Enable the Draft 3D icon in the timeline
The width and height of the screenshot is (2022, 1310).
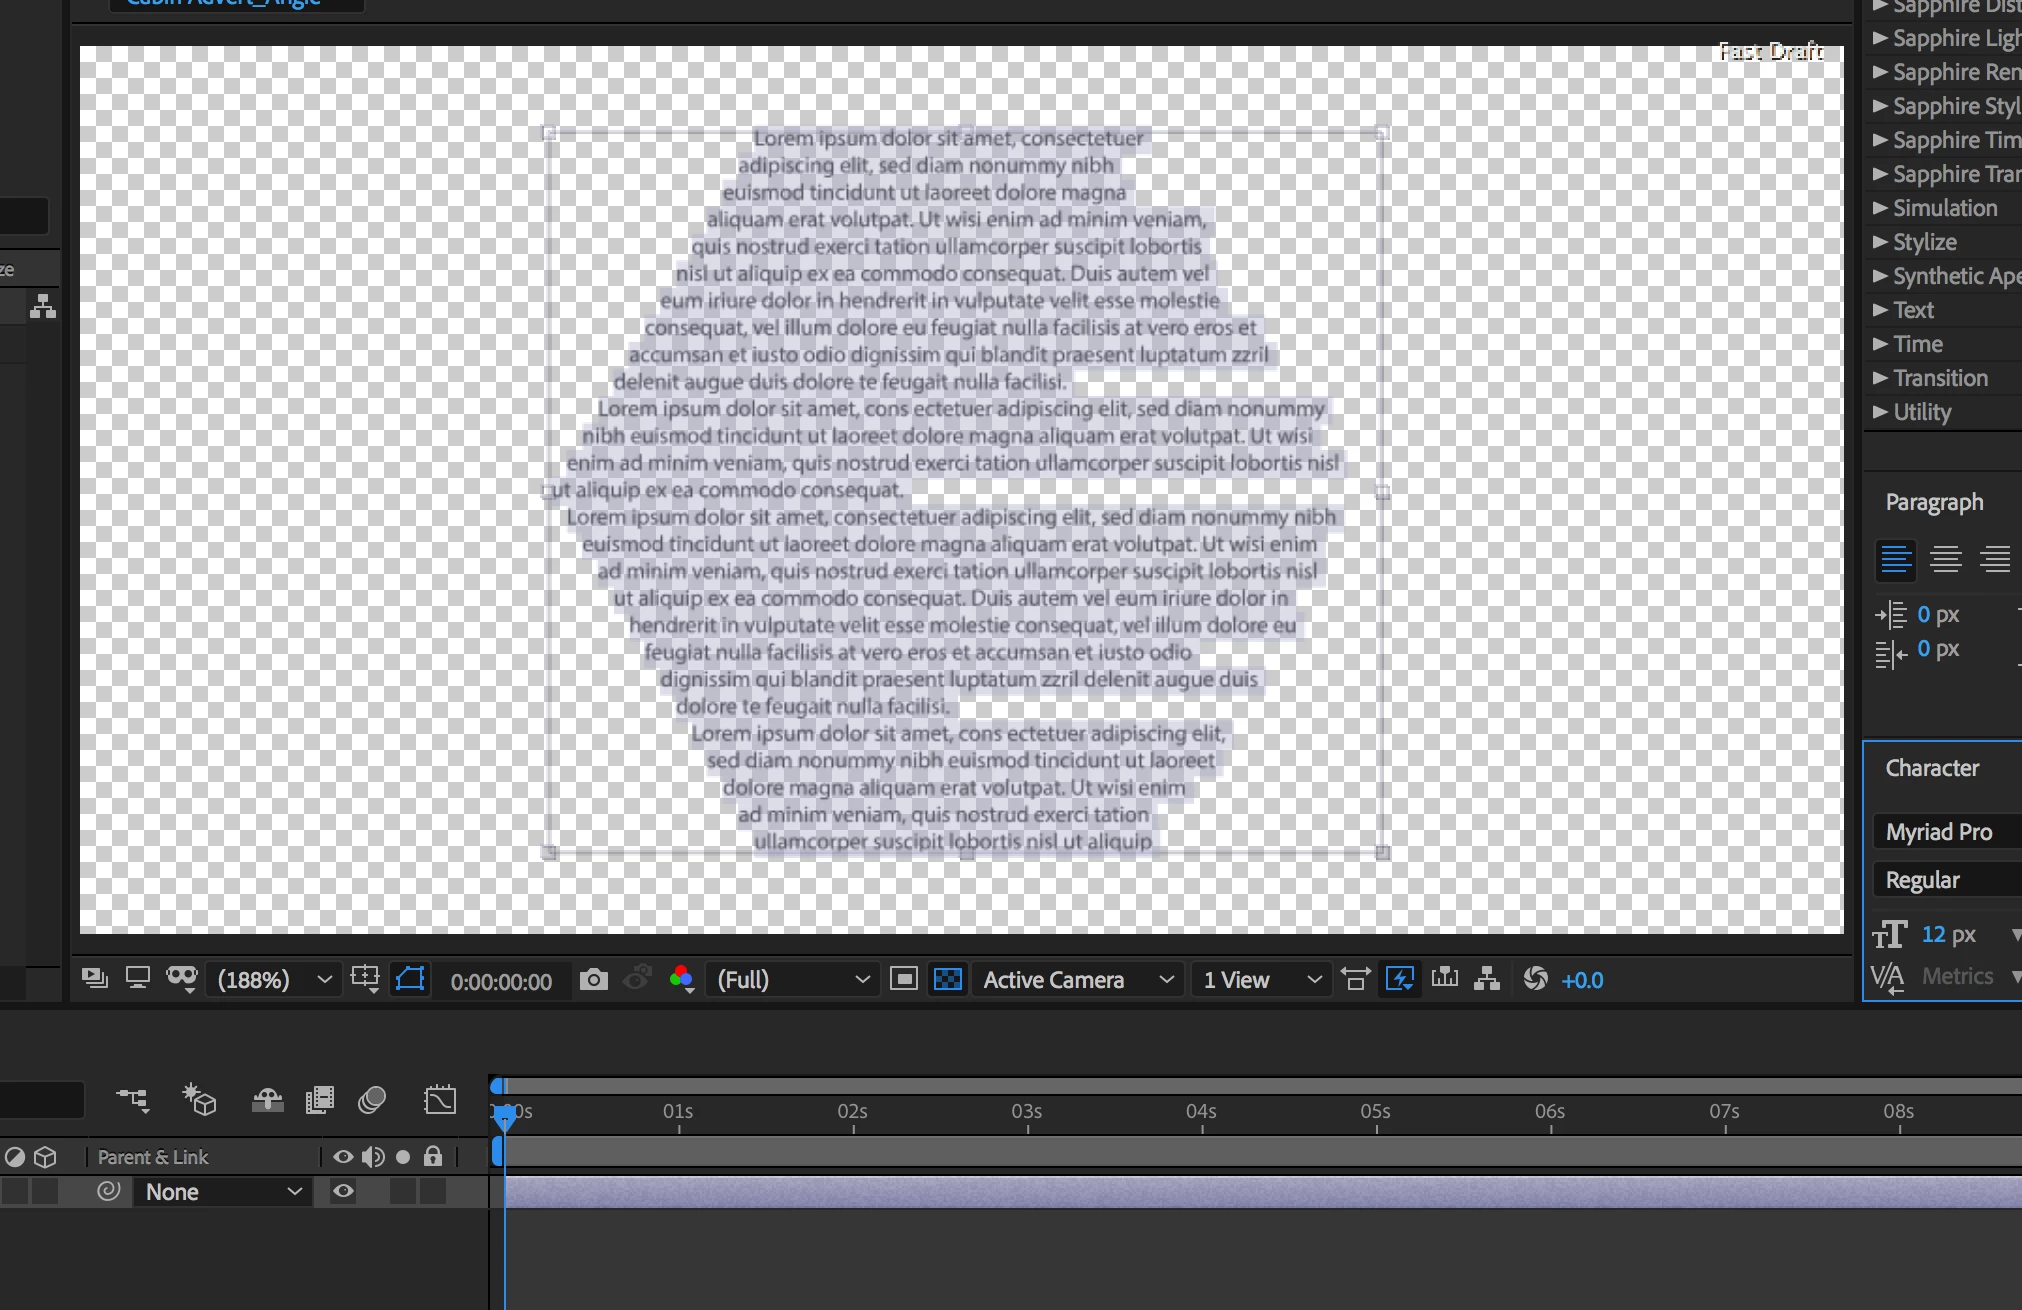[199, 1100]
